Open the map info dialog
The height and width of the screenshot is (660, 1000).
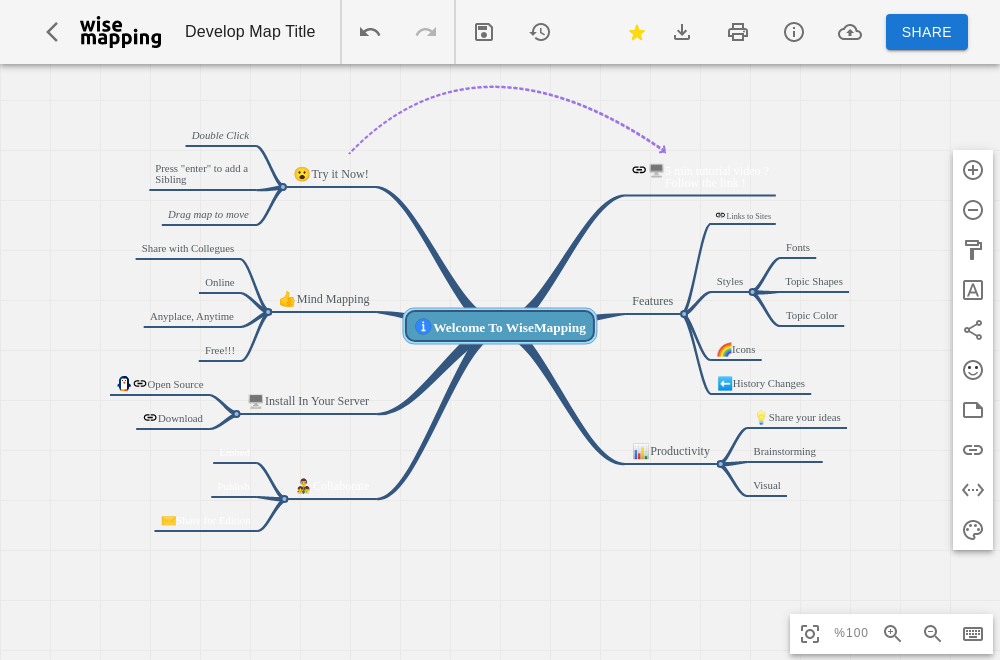click(x=793, y=32)
